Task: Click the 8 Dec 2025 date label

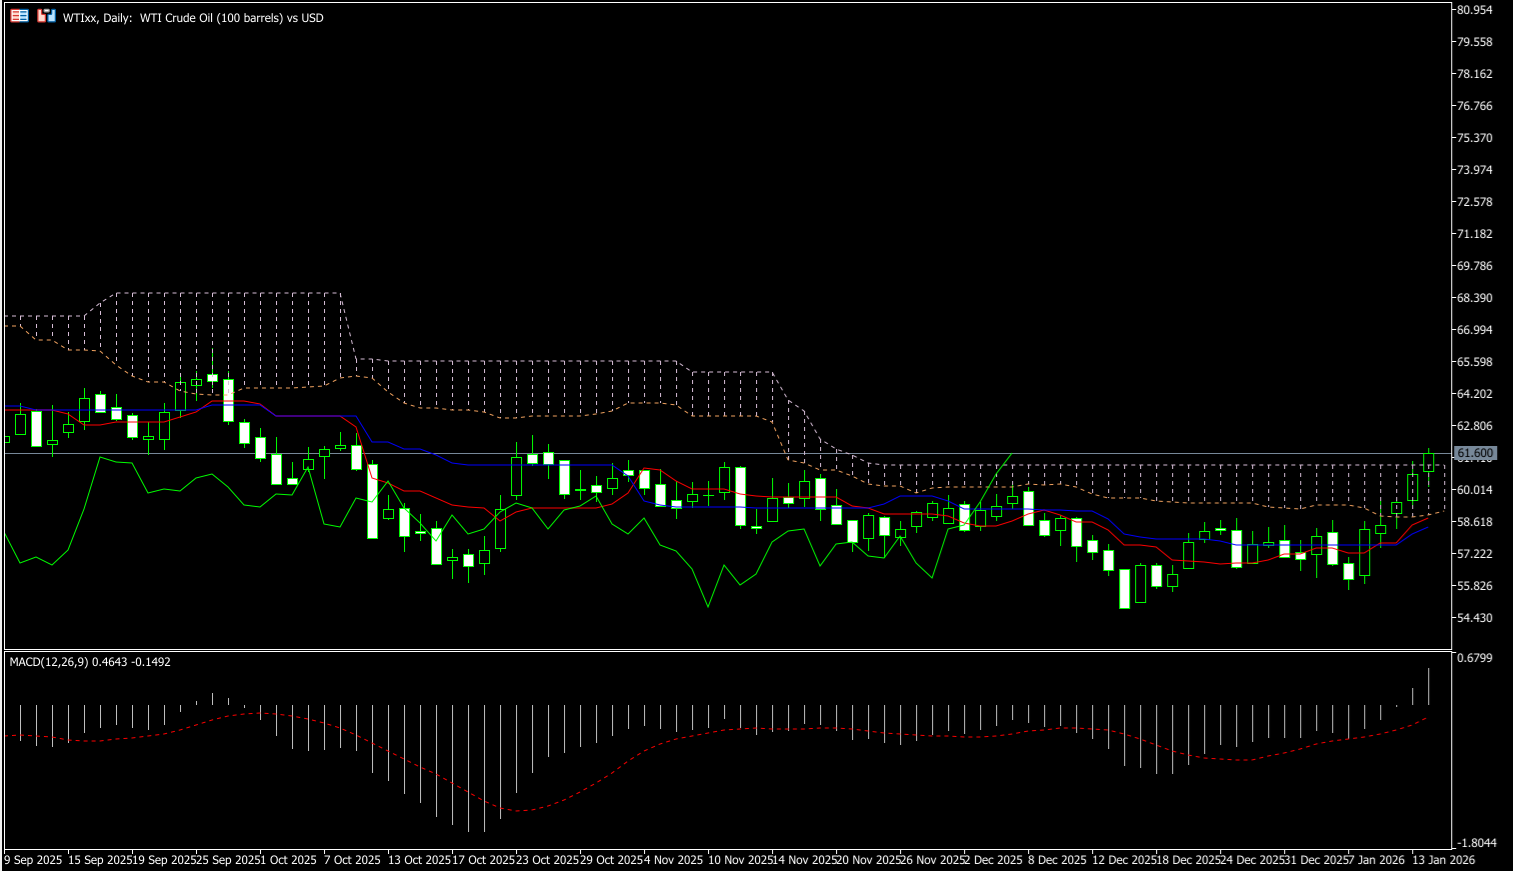Action: coord(1057,860)
